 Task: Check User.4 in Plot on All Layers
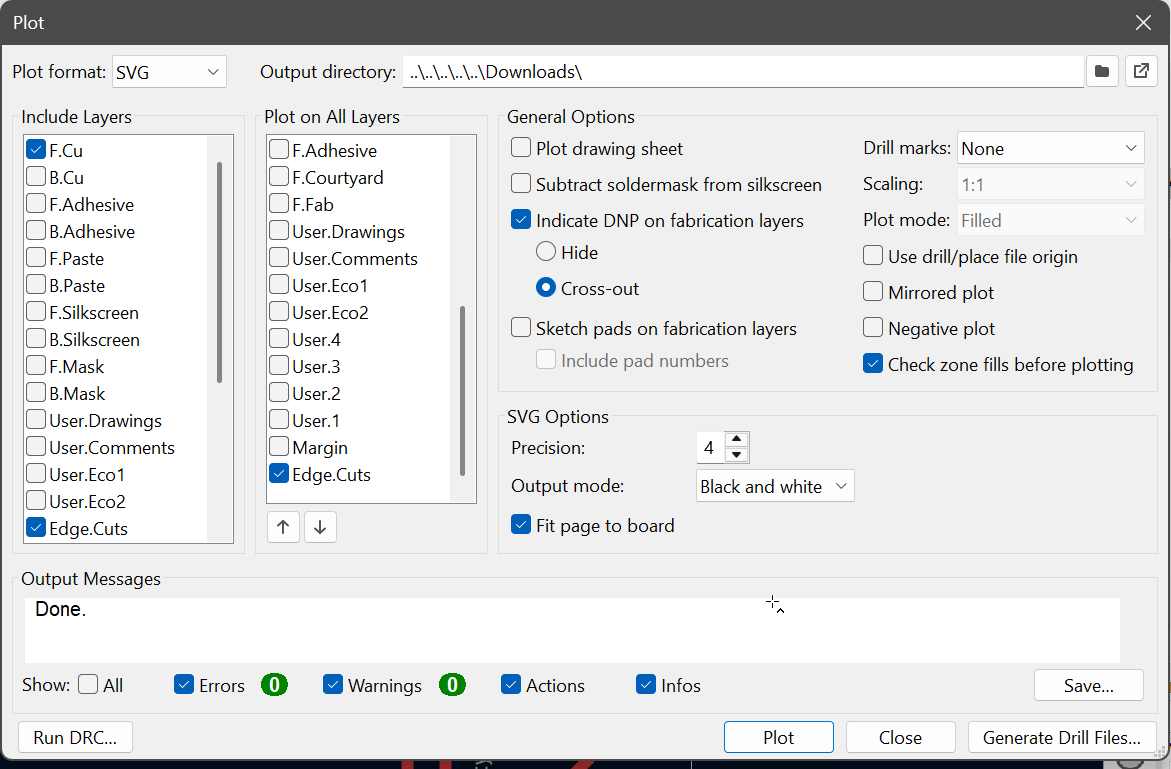click(279, 339)
